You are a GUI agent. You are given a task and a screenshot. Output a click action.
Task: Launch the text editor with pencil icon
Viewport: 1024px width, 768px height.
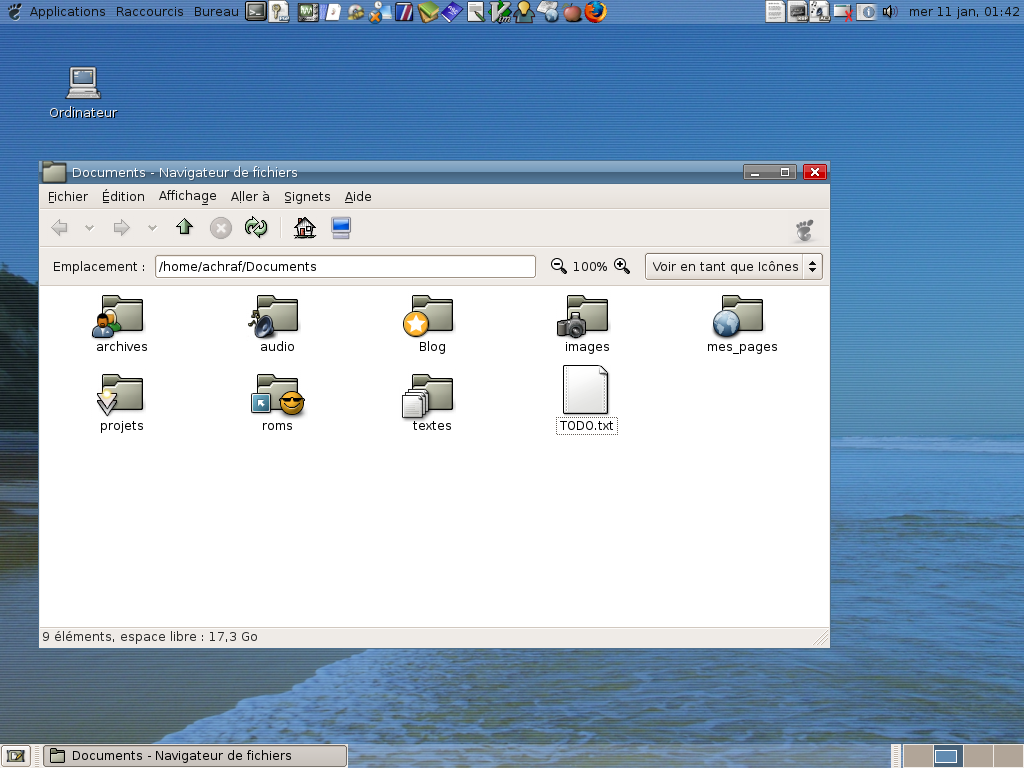pos(476,12)
